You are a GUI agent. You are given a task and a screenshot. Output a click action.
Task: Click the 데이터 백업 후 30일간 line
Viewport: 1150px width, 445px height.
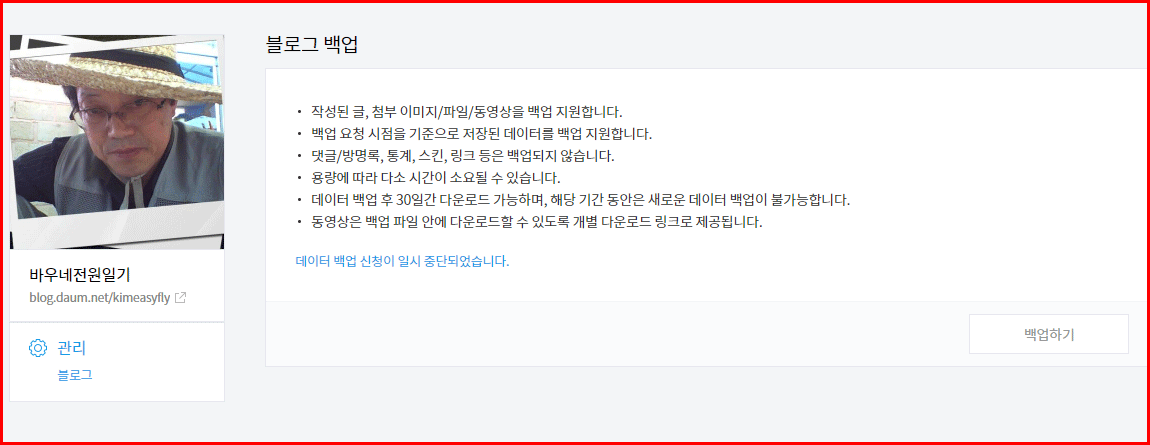tap(580, 199)
